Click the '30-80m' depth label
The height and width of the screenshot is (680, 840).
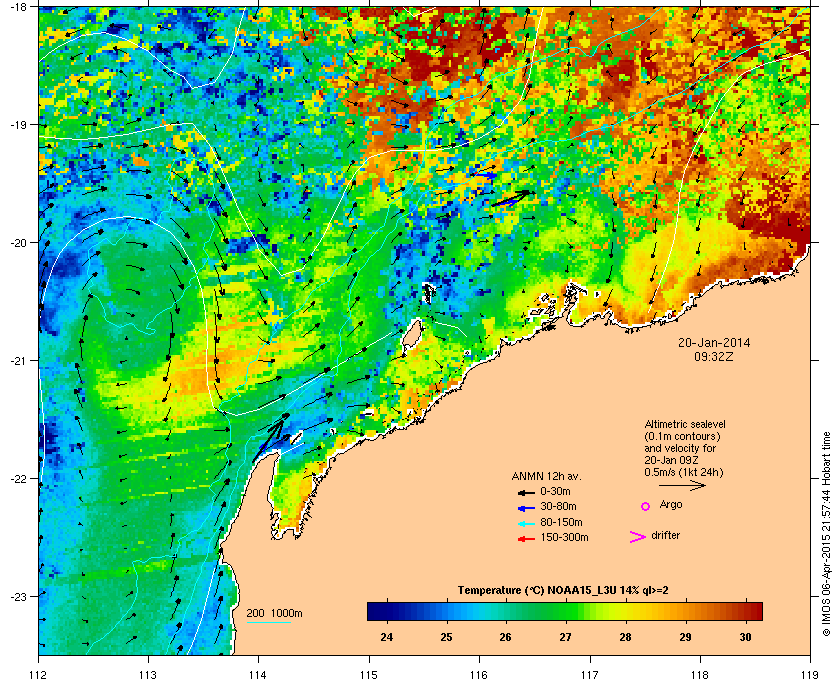click(558, 506)
